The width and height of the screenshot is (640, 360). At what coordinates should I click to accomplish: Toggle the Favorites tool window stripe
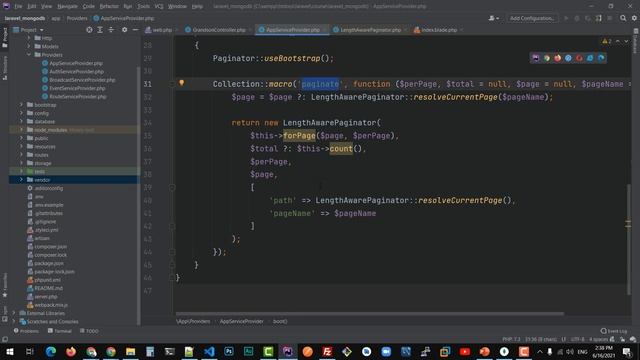(x=5, y=285)
